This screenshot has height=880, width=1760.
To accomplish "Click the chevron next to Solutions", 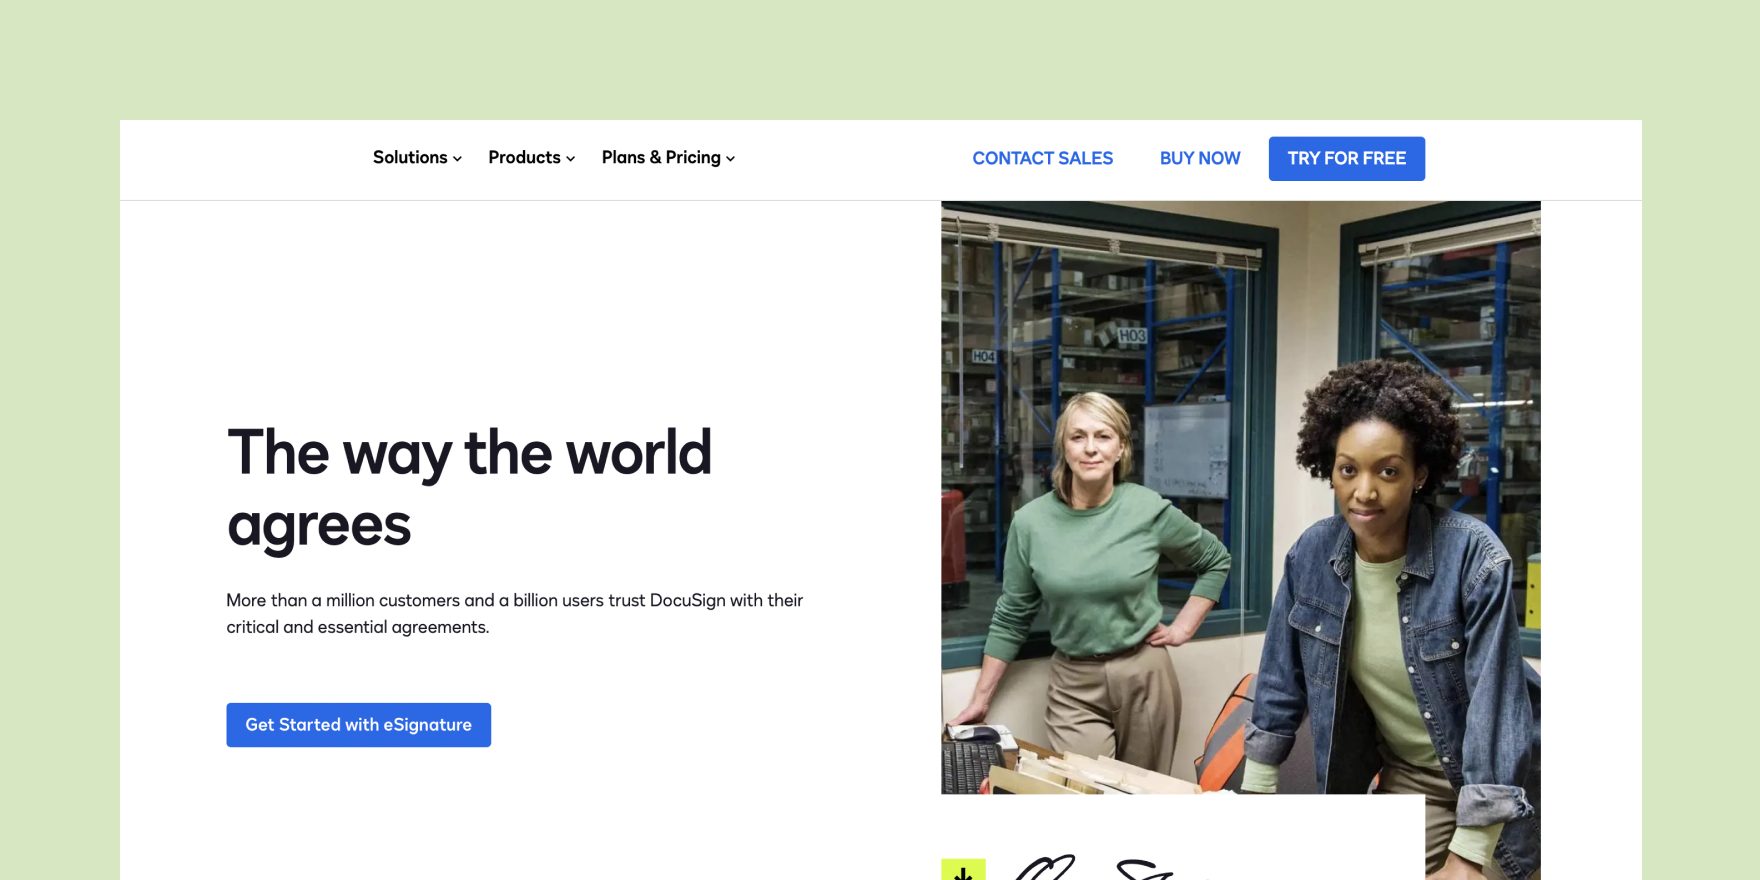I will coord(457,159).
